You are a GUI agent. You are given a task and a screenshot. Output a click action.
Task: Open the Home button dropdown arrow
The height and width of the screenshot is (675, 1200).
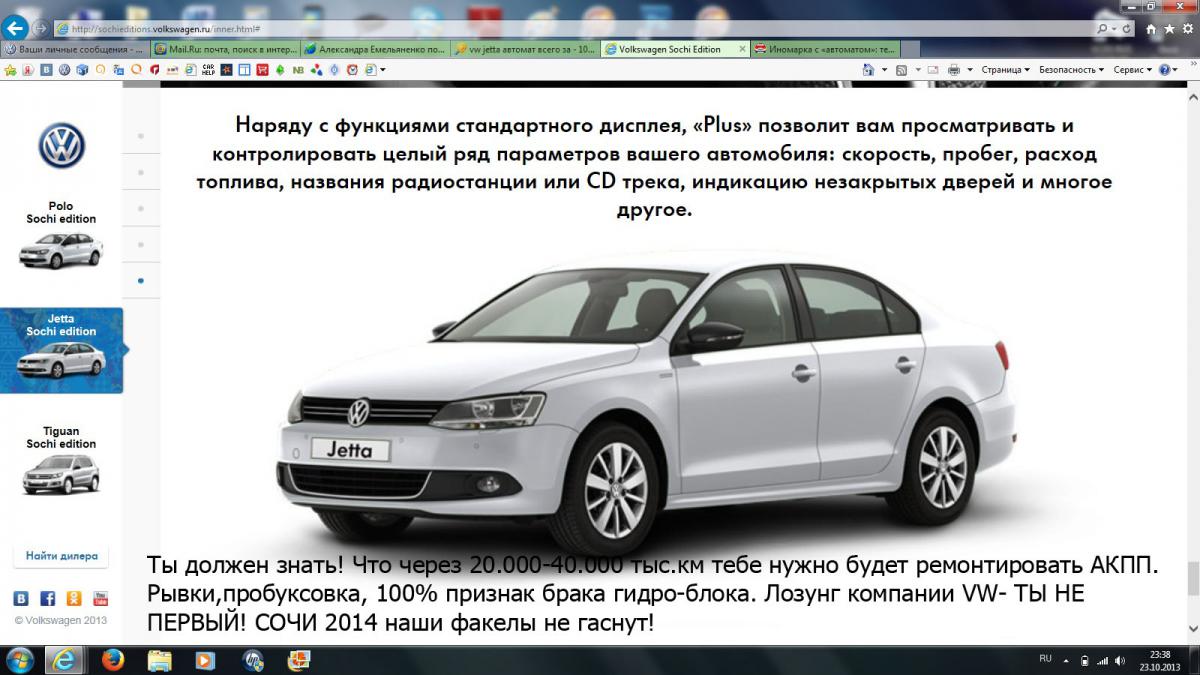[884, 70]
